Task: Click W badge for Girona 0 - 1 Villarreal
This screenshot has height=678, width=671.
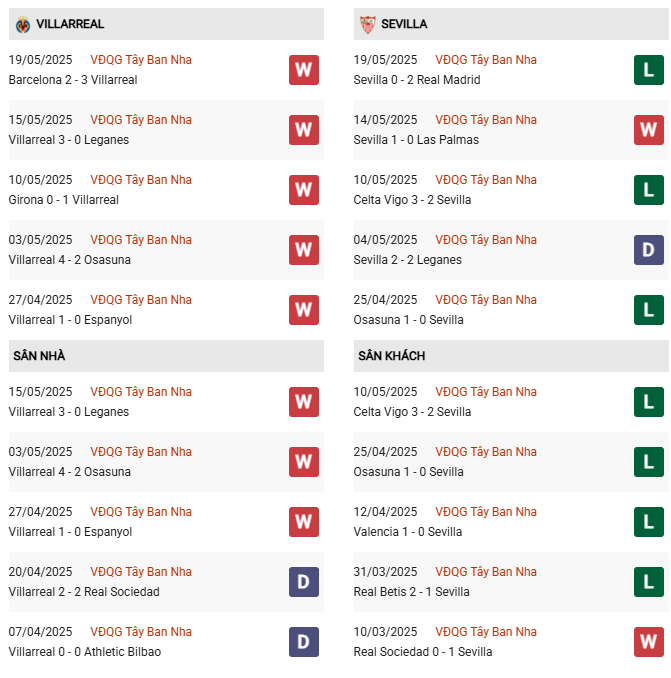Action: pos(304,190)
